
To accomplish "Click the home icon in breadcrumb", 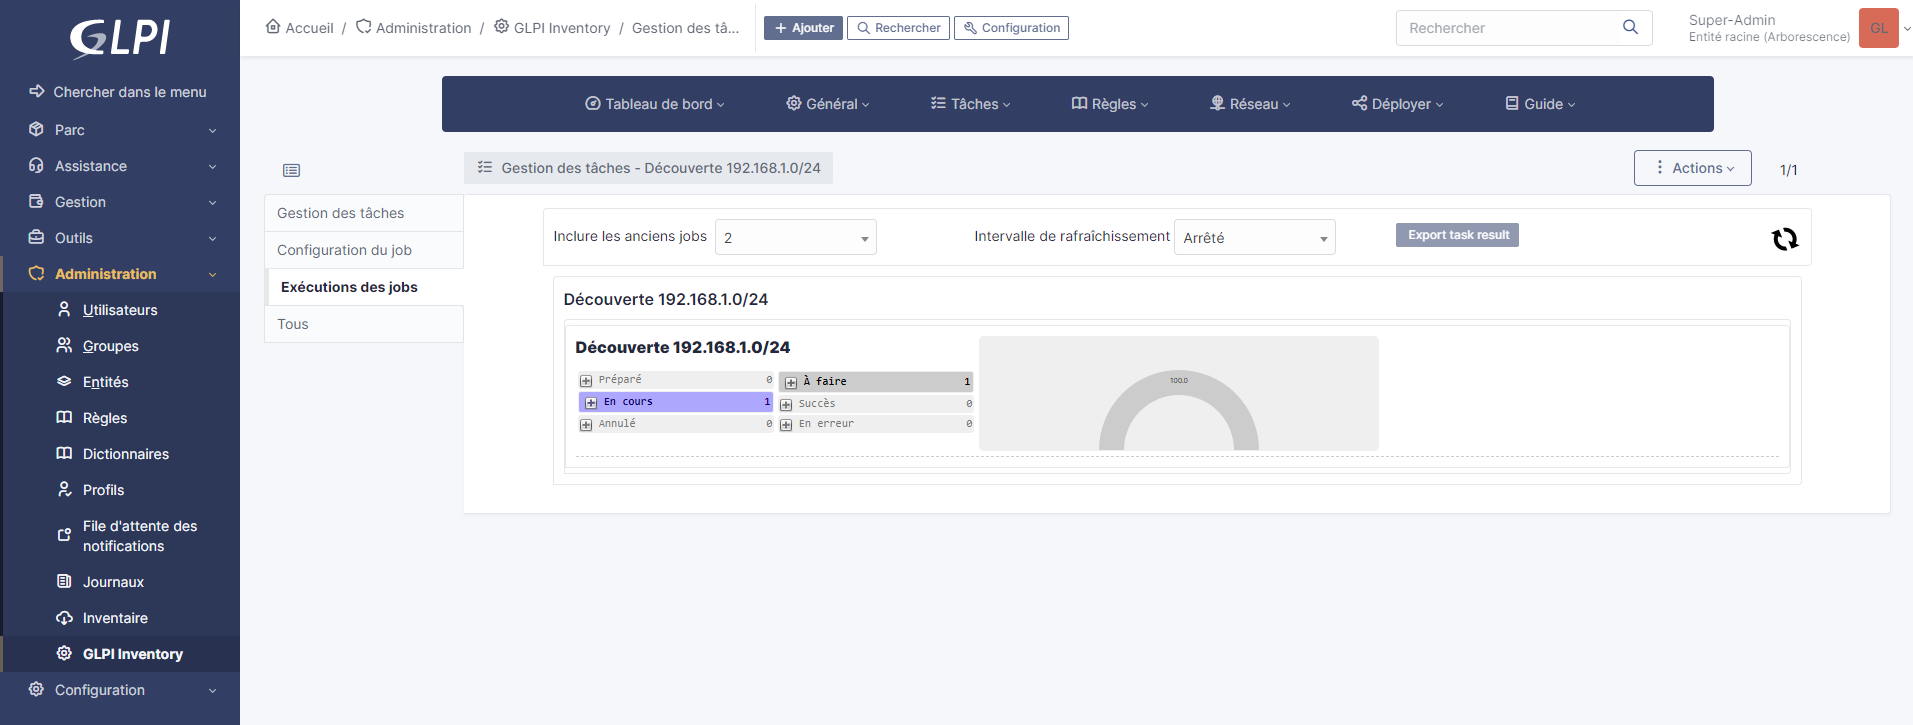I will pos(273,27).
